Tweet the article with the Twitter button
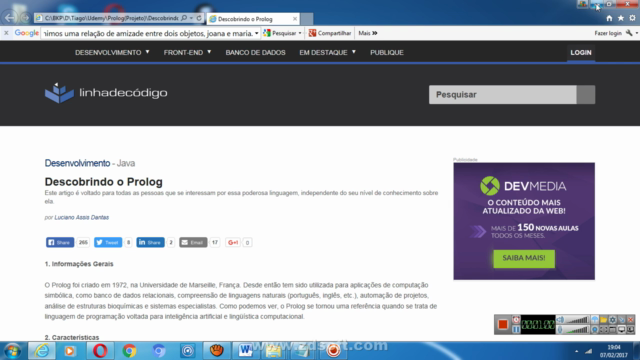Viewport: 640px width, 360px height. click(108, 242)
